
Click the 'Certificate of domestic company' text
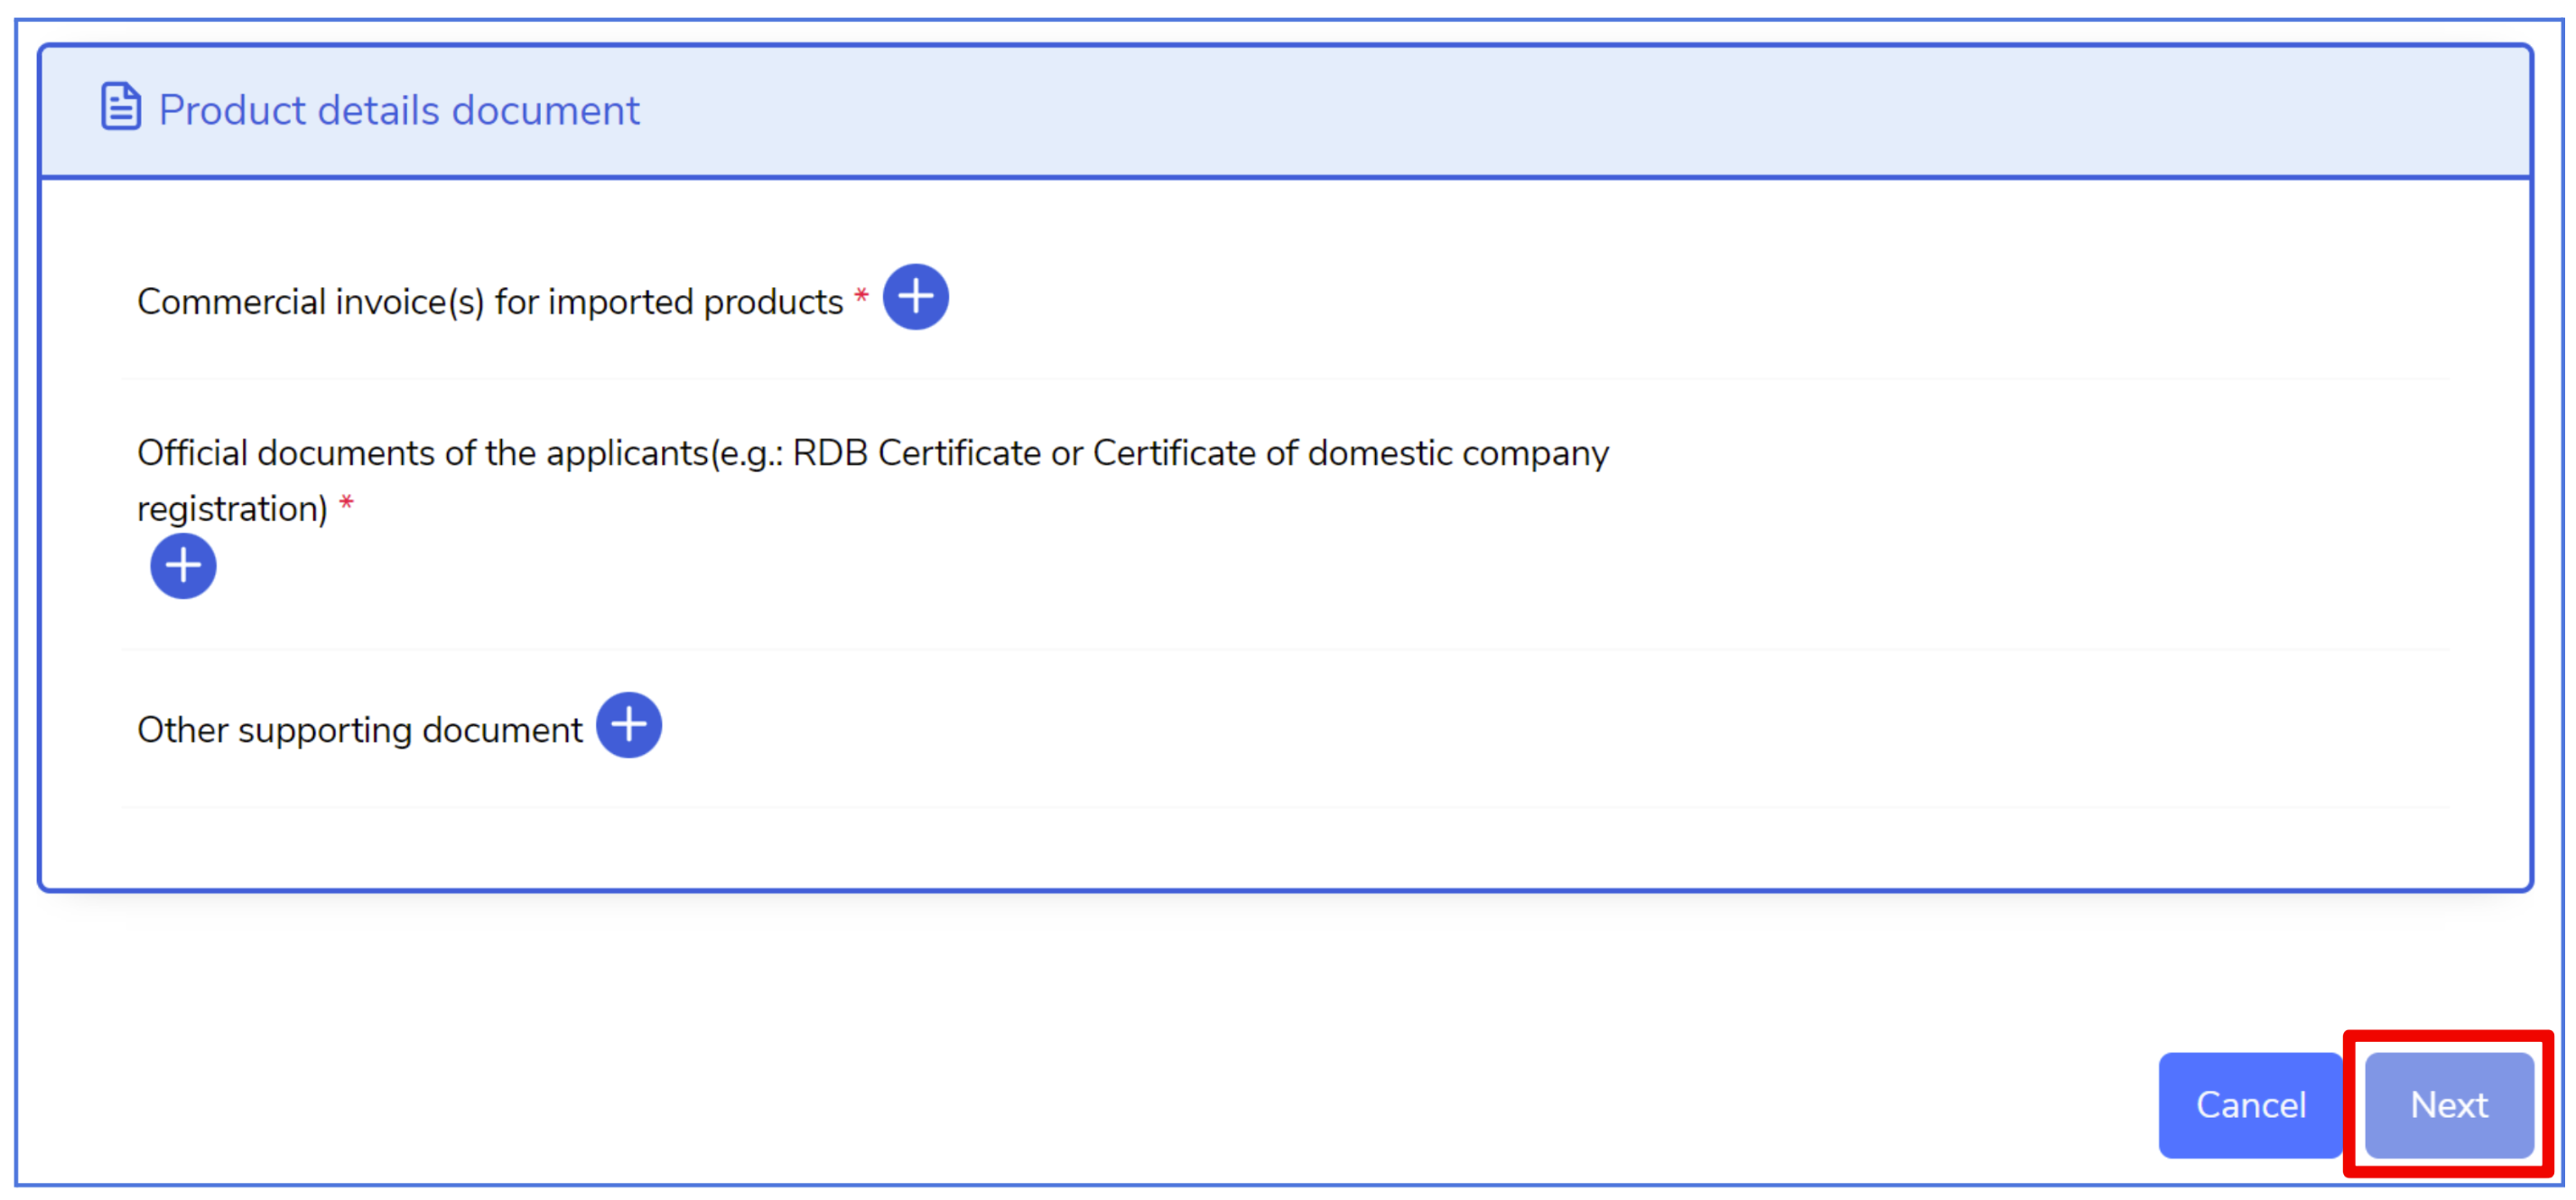pos(1350,454)
